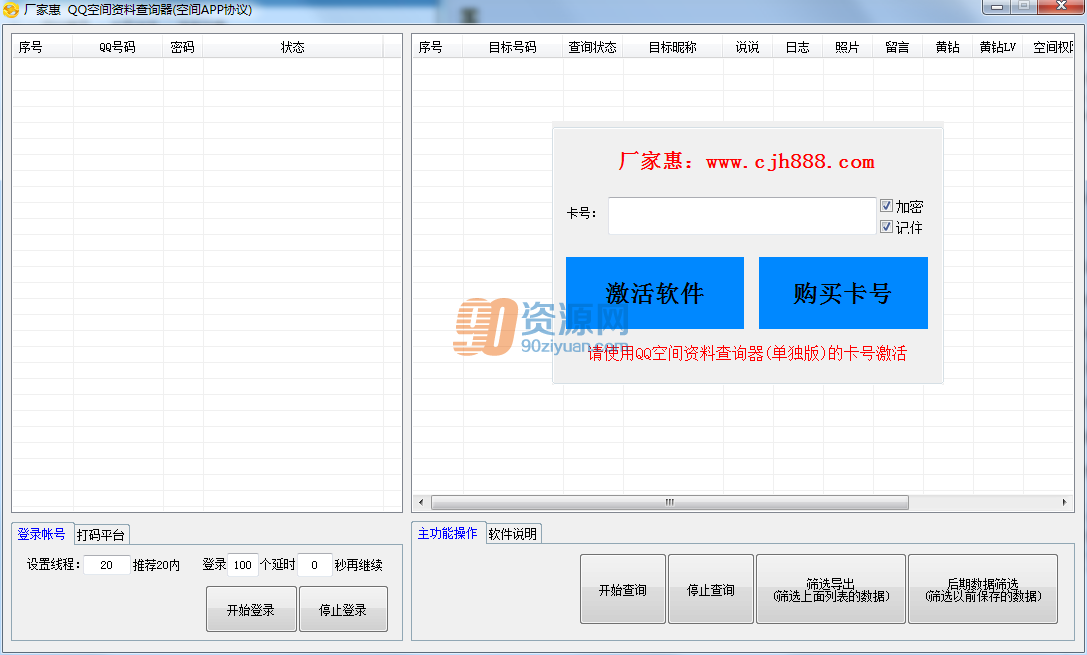
Task: Open the 软件说明 tab
Action: [513, 534]
